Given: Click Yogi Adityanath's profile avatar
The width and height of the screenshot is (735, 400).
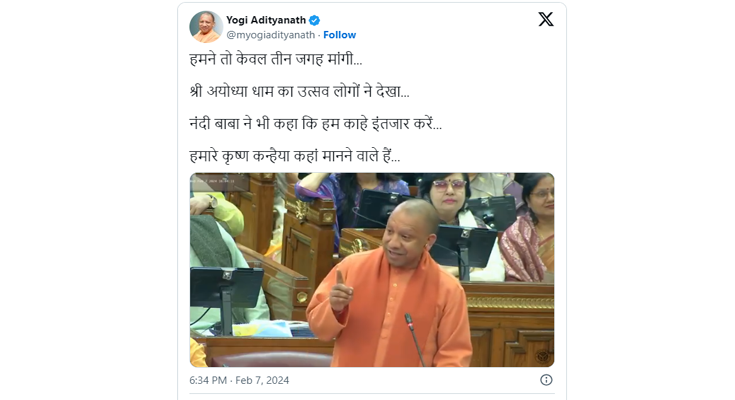Looking at the screenshot, I should tap(206, 27).
